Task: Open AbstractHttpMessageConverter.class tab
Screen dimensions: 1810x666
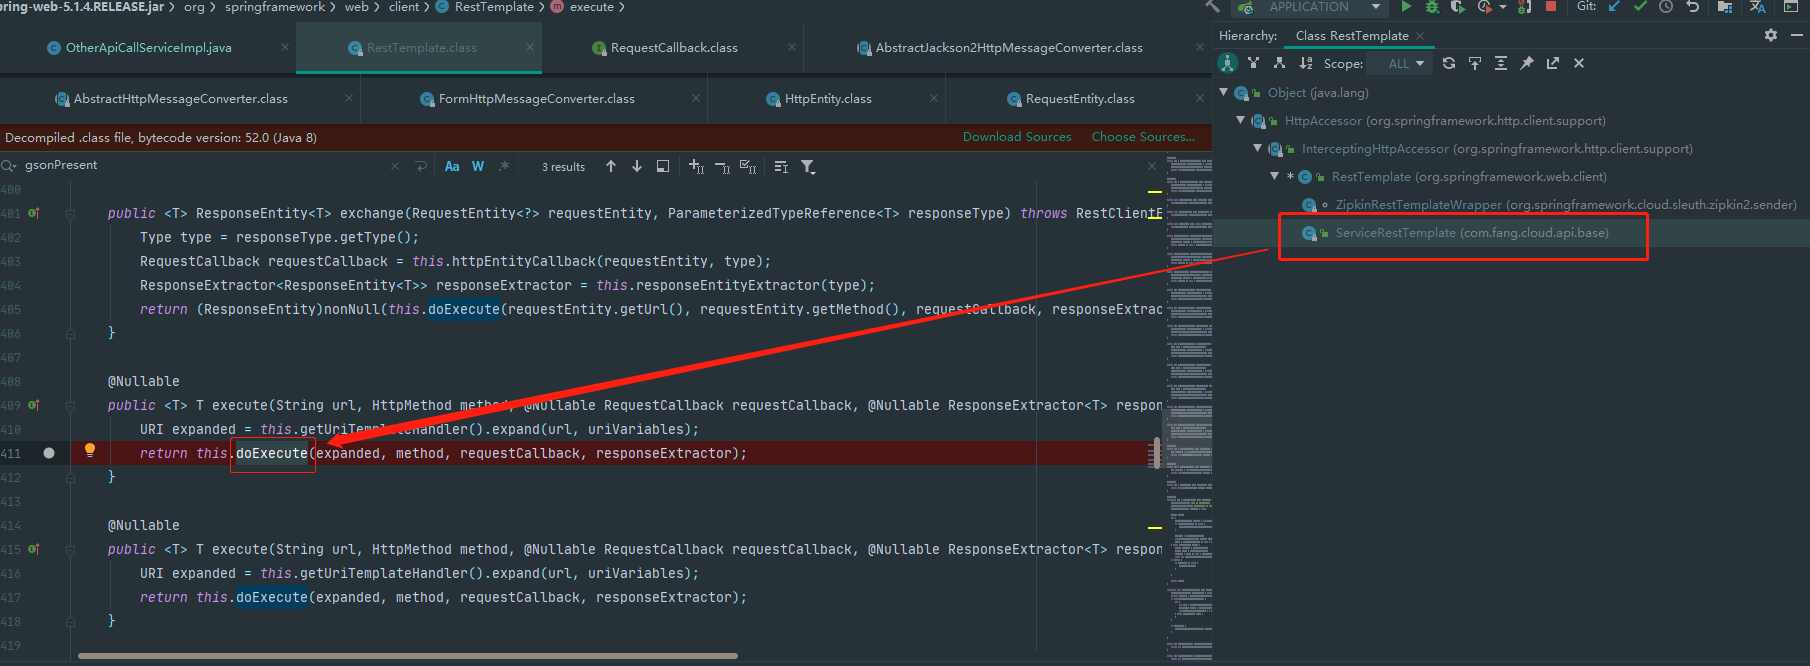Action: (180, 99)
